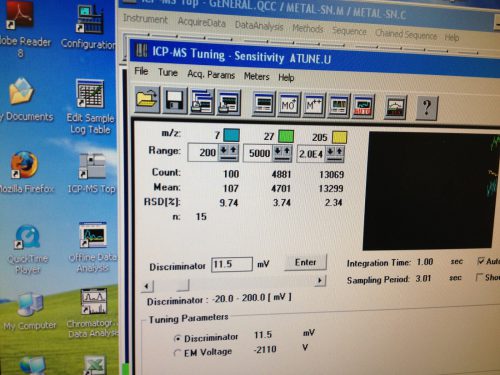Viewport: 500px width, 375px height.
Task: Decrease the range for m/z 27
Action: (x=277, y=152)
